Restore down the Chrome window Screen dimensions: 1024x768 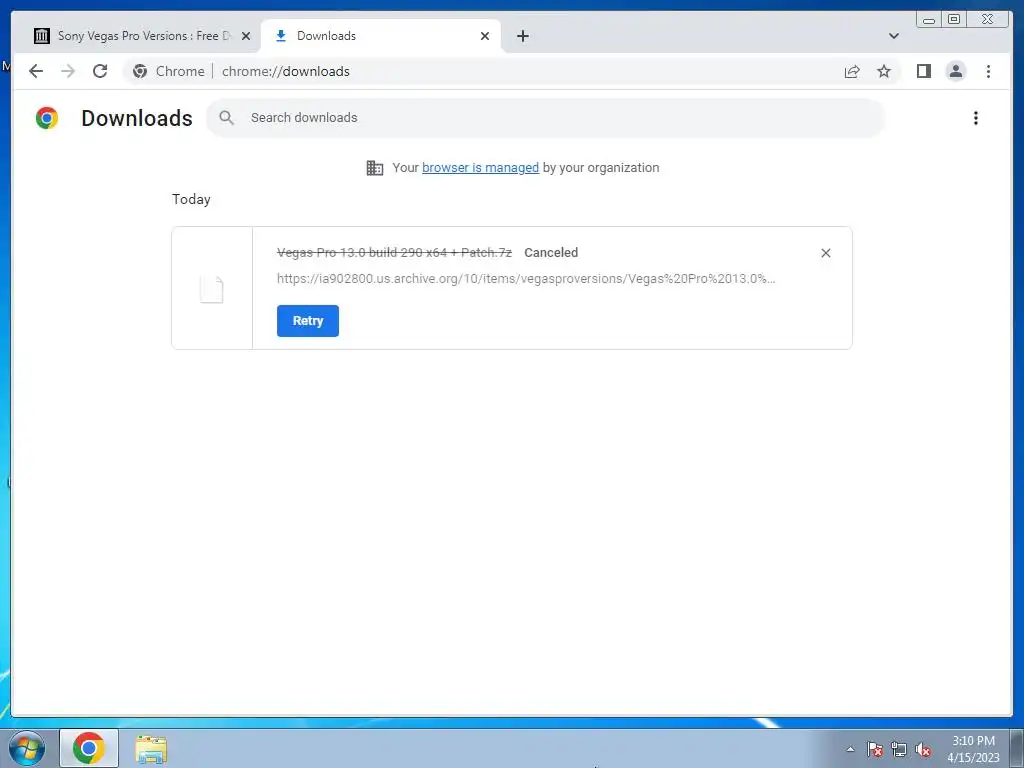(x=953, y=20)
